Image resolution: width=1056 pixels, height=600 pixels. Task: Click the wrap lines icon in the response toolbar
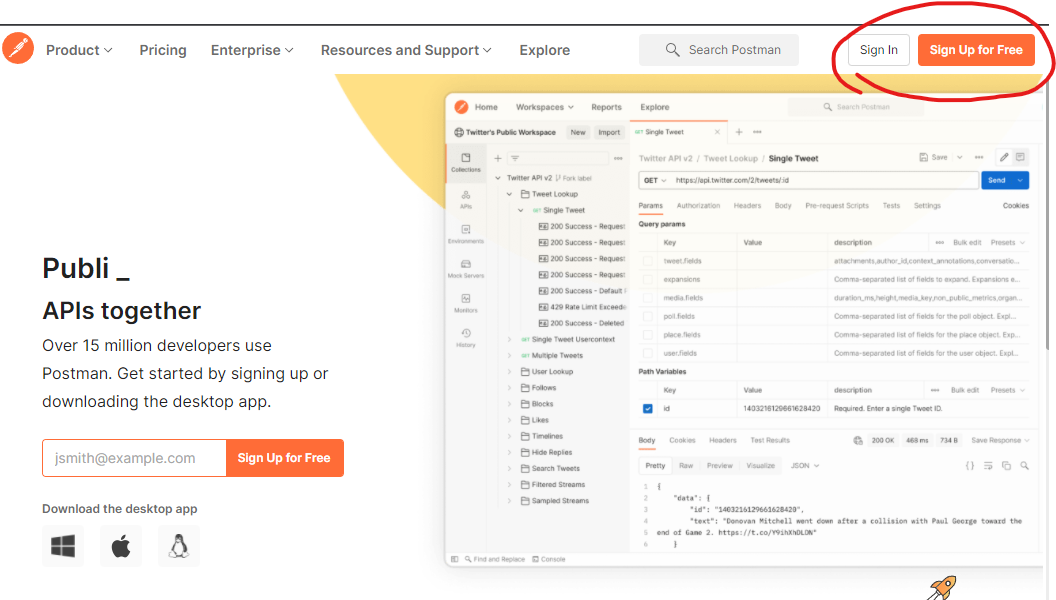(988, 465)
